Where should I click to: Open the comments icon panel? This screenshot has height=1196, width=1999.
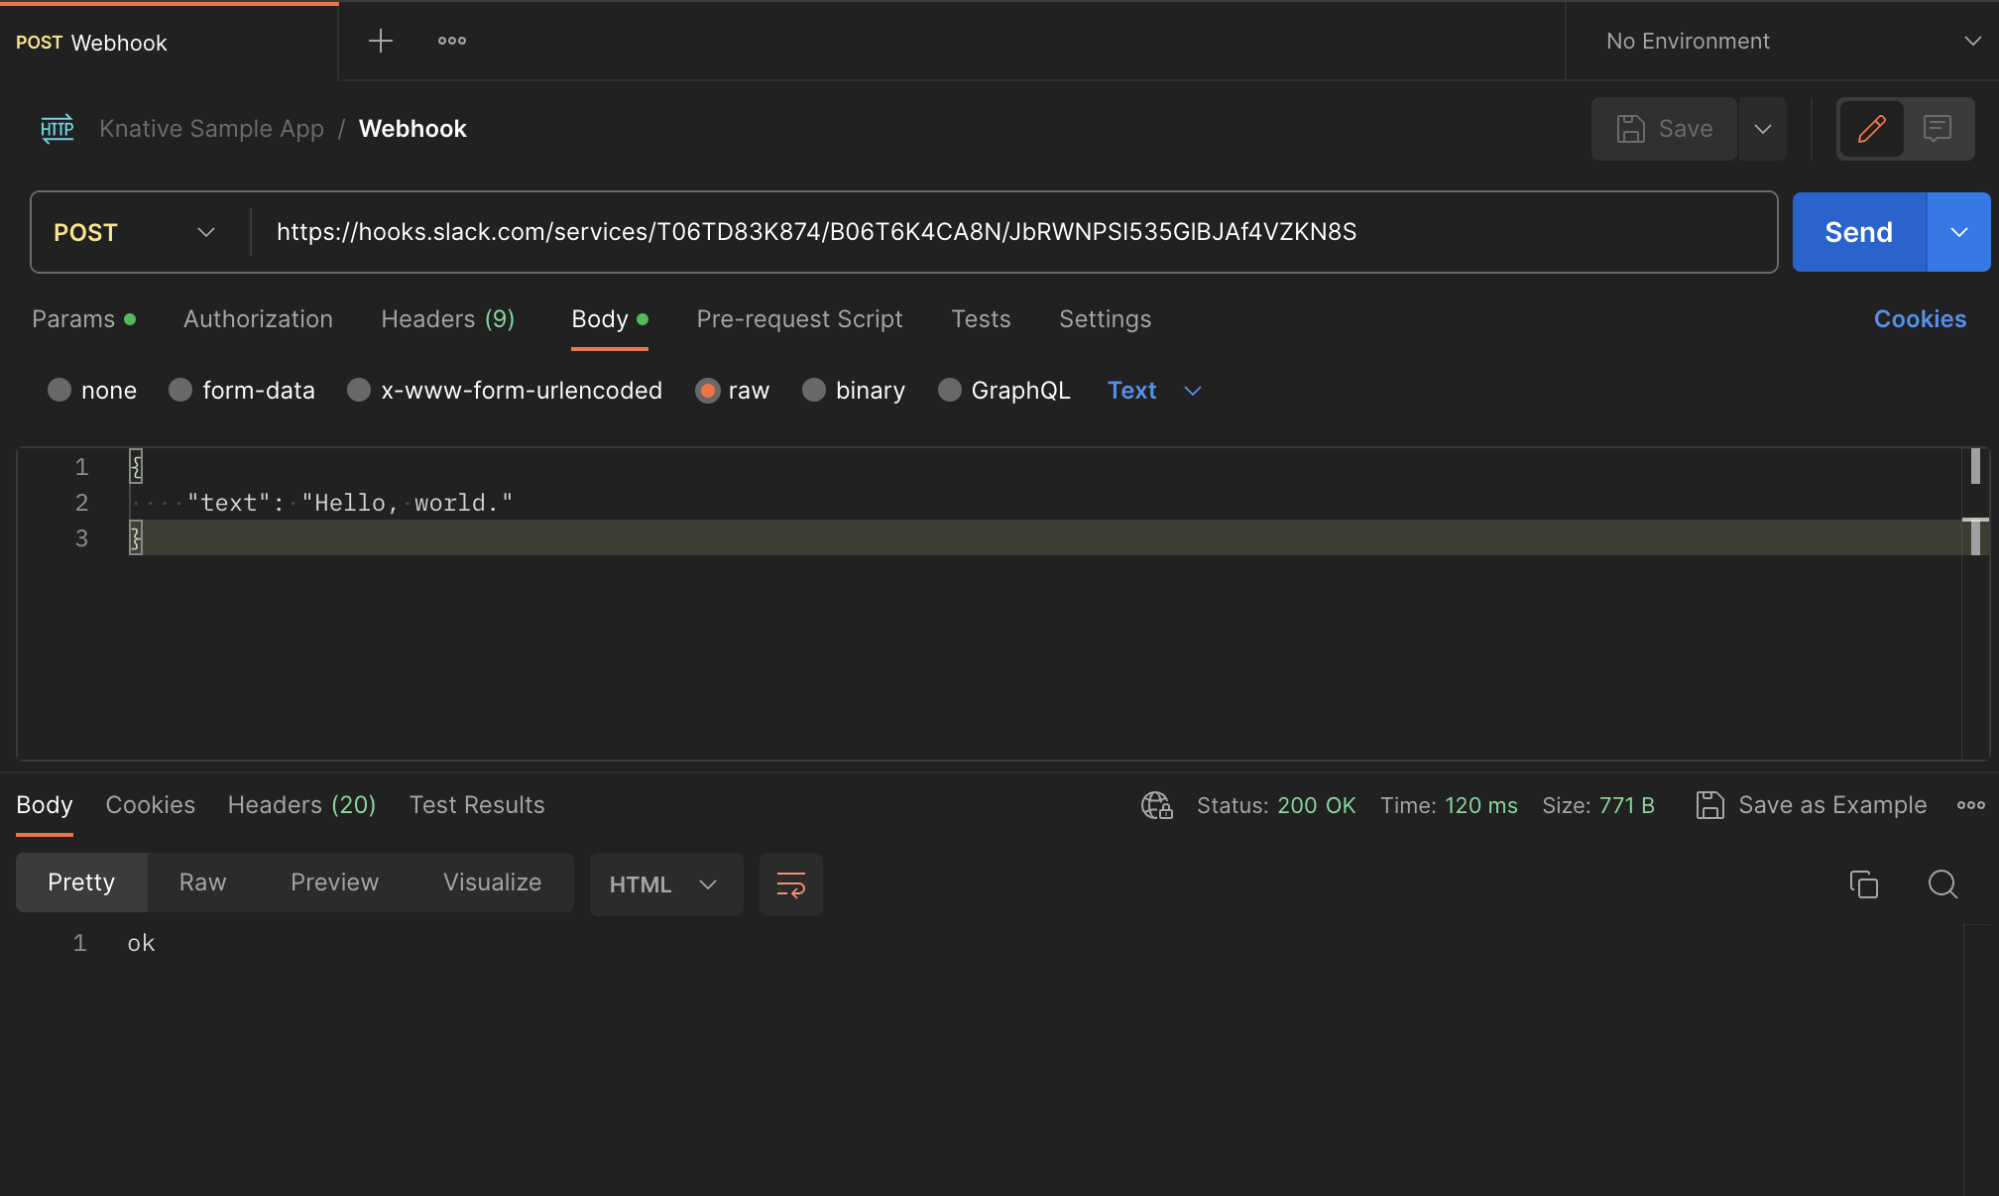[x=1937, y=129]
